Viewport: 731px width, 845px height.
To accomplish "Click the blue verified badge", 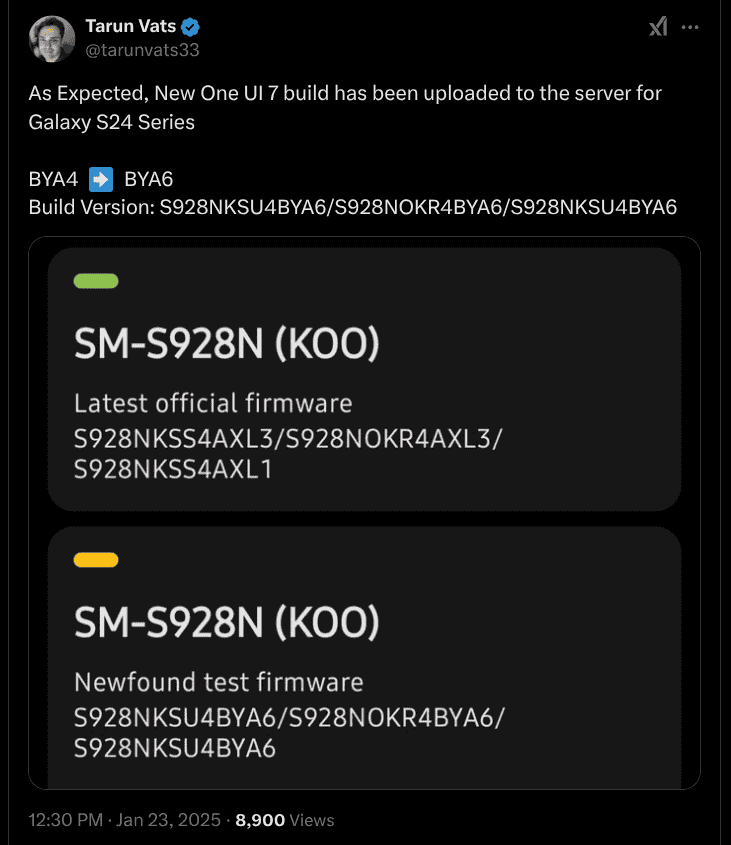I will point(190,26).
